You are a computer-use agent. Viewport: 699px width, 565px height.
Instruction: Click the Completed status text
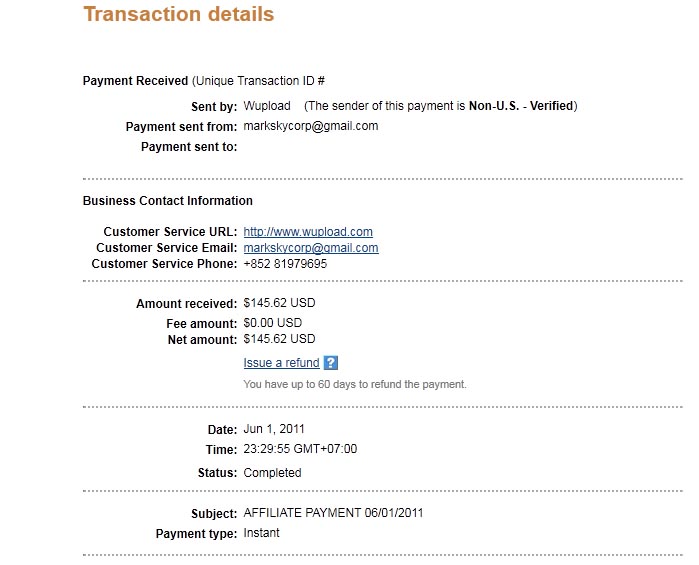[272, 473]
